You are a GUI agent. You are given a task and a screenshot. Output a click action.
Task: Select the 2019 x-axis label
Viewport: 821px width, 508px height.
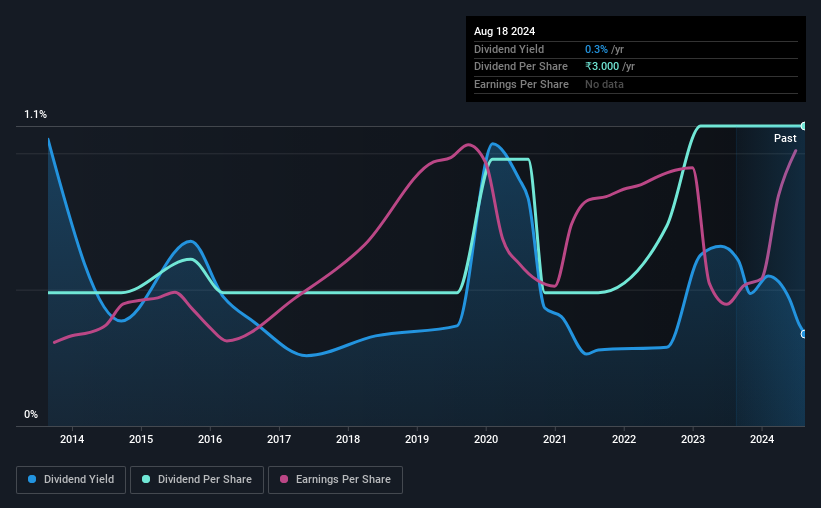coord(417,439)
